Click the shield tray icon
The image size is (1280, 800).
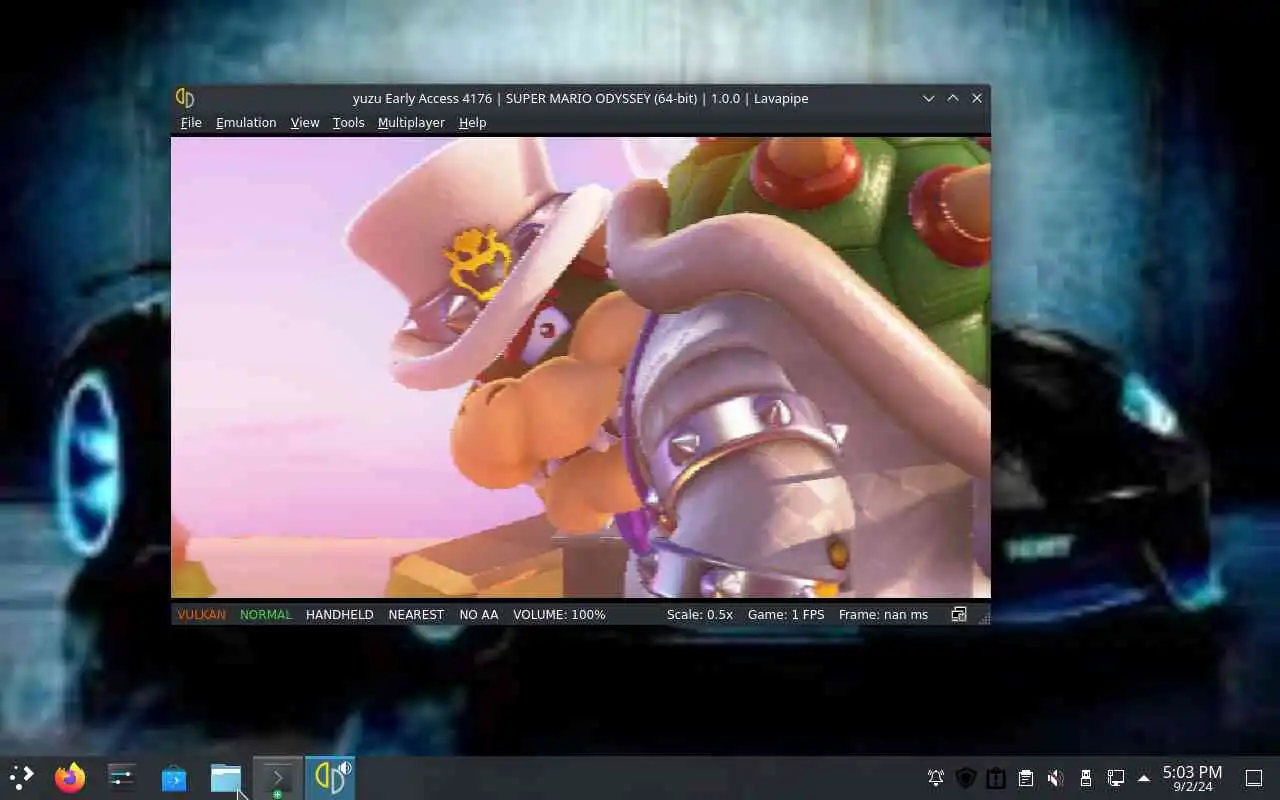click(966, 778)
